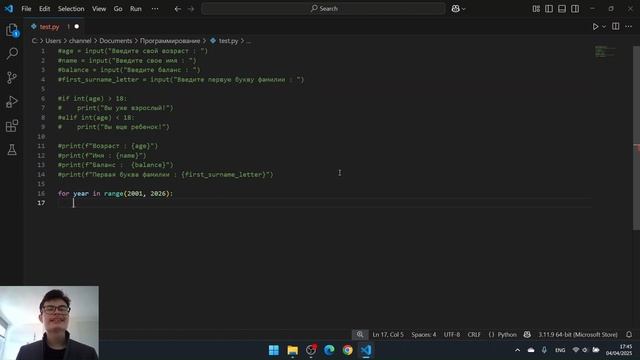Screen dimensions: 640x360
Task: Toggle the primary side bar
Action: tap(549, 9)
